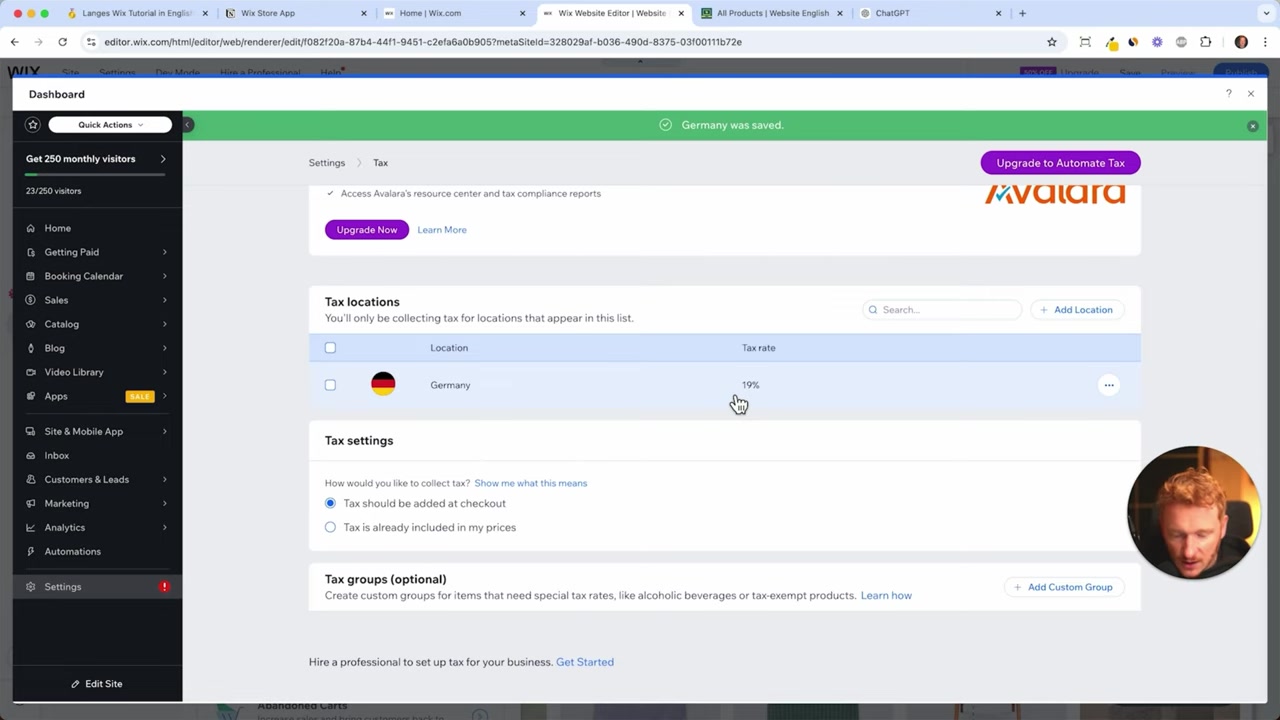1280x720 pixels.
Task: Bookmark this page with the star icon
Action: pyautogui.click(x=1051, y=42)
